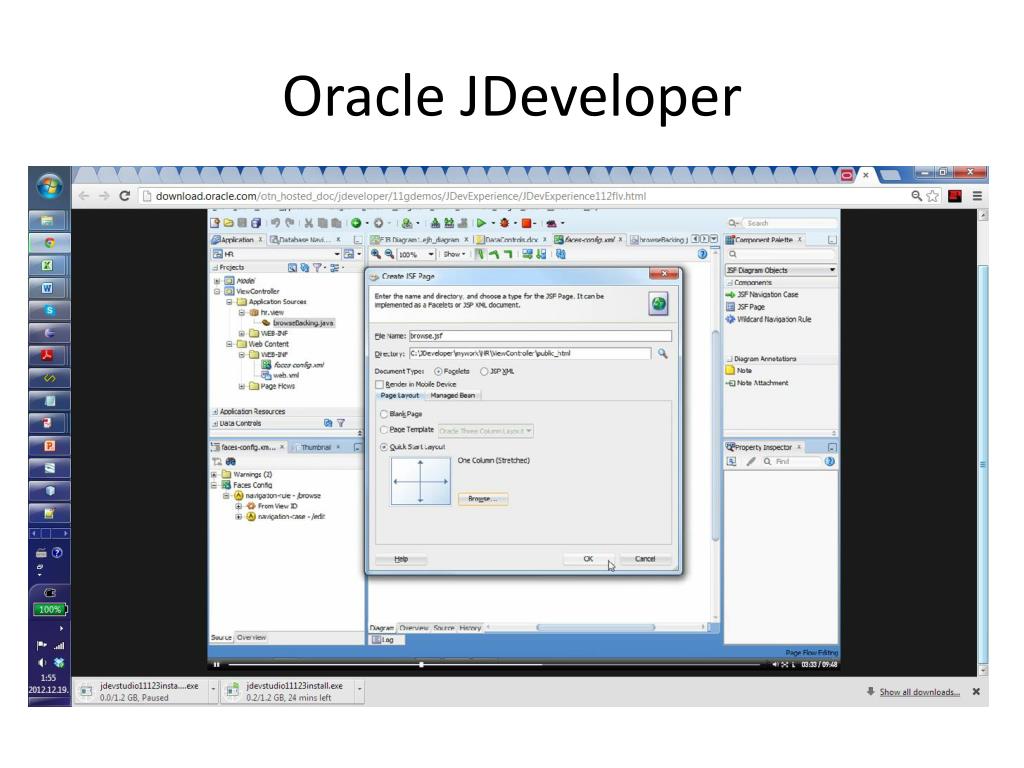The width and height of the screenshot is (1024, 768).
Task: Switch to the History tab under diagram
Action: pos(470,628)
